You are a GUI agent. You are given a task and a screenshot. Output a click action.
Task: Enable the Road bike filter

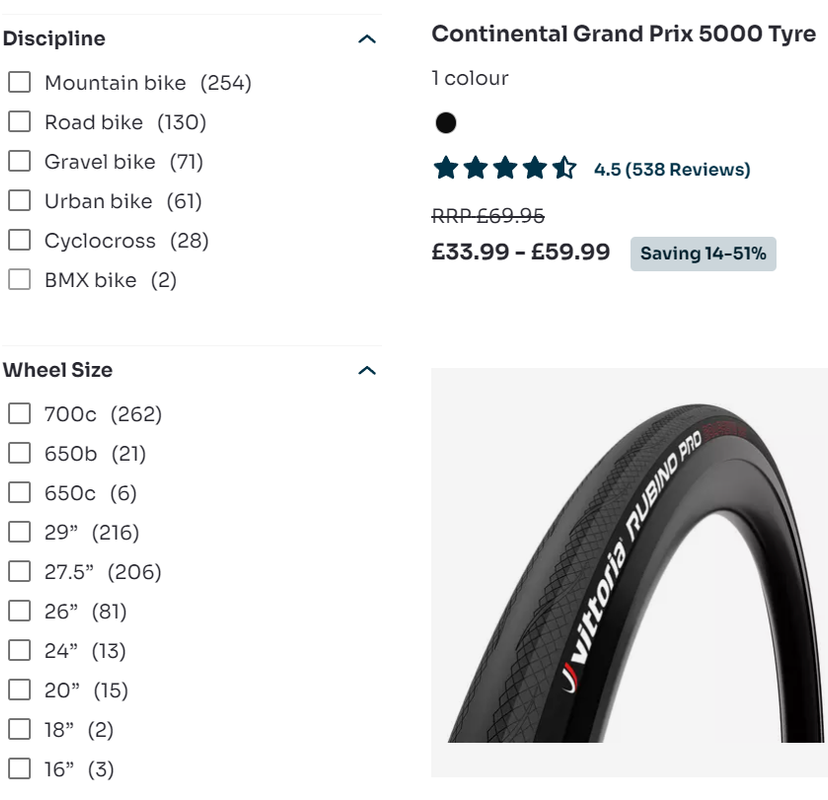pyautogui.click(x=20, y=122)
